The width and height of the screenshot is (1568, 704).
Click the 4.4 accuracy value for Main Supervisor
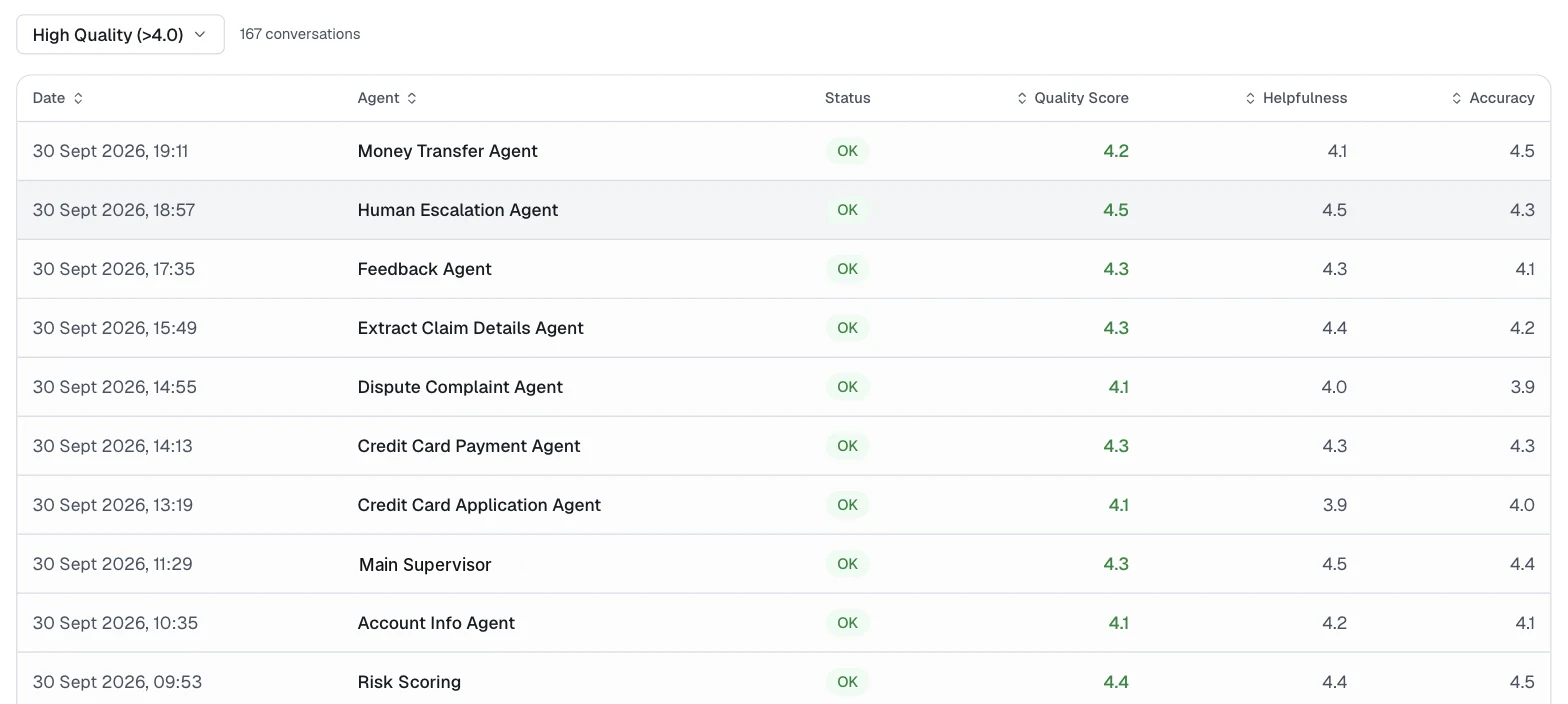coord(1522,564)
